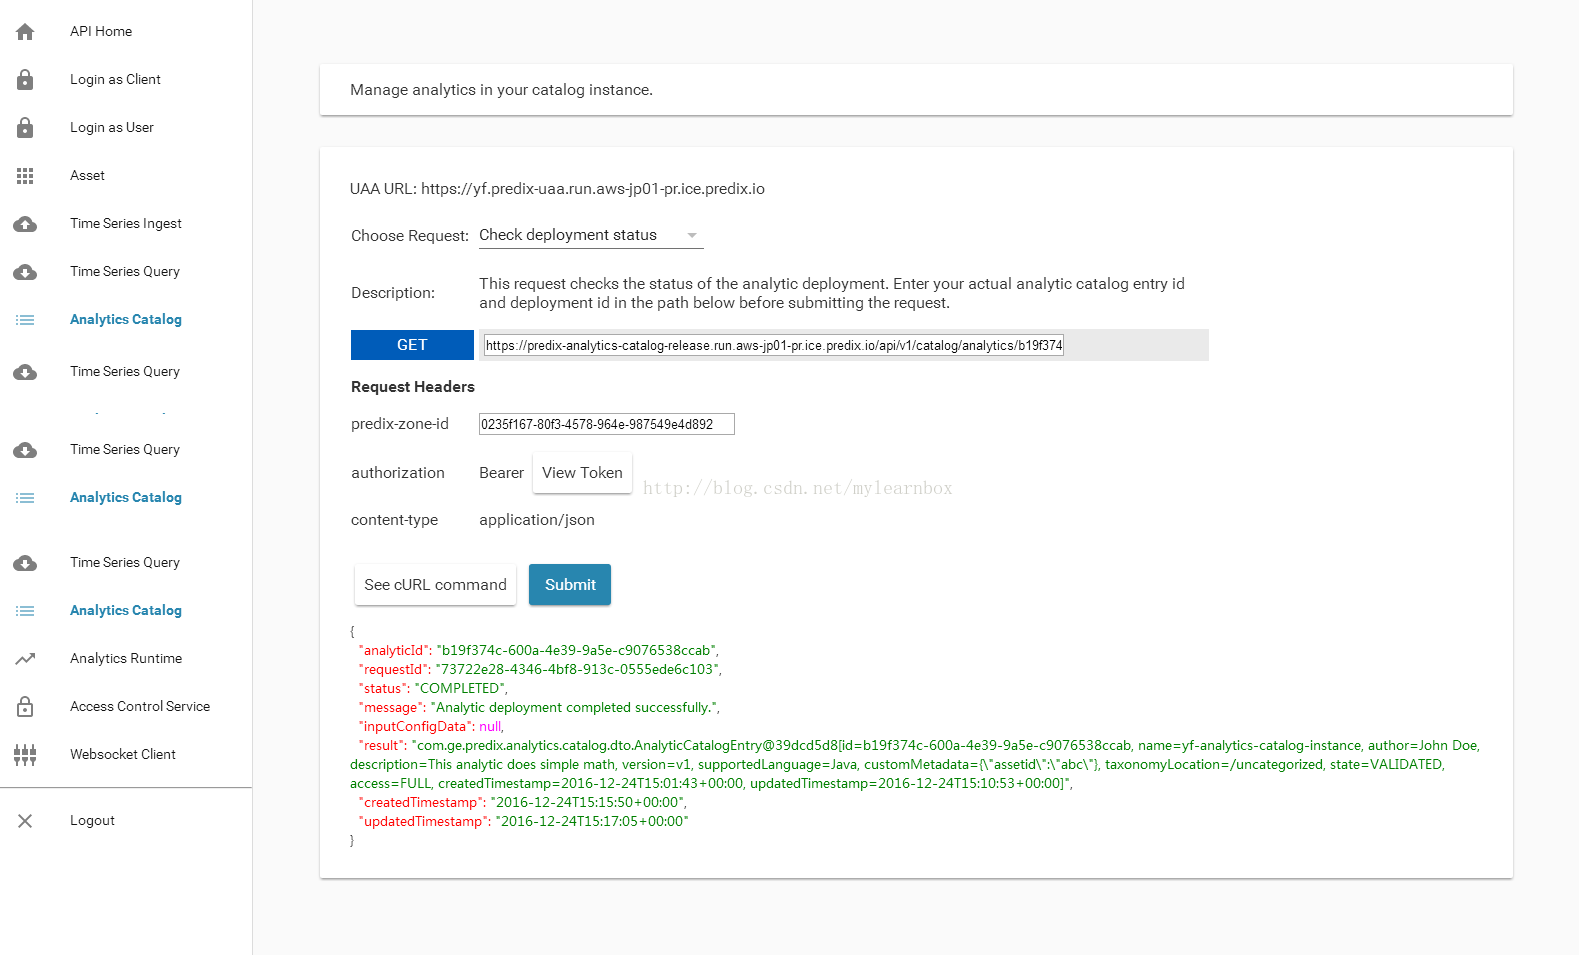The image size is (1579, 955).
Task: Open Analytics Catalog entry directly above Analytics Runtime
Action: pyautogui.click(x=126, y=611)
